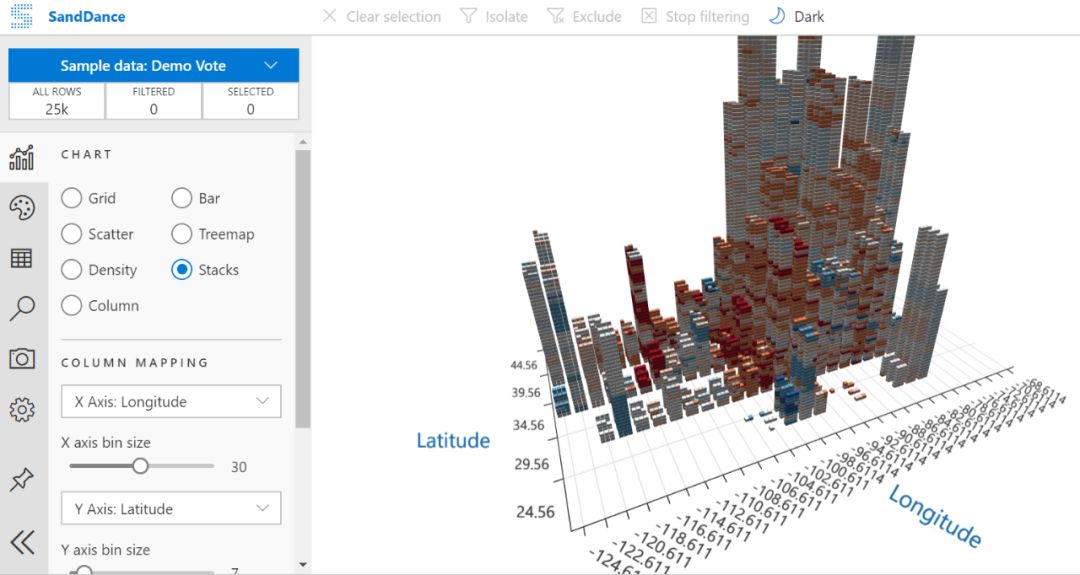The width and height of the screenshot is (1080, 575).
Task: Open the Chart panel icon in sidebar
Action: click(22, 158)
